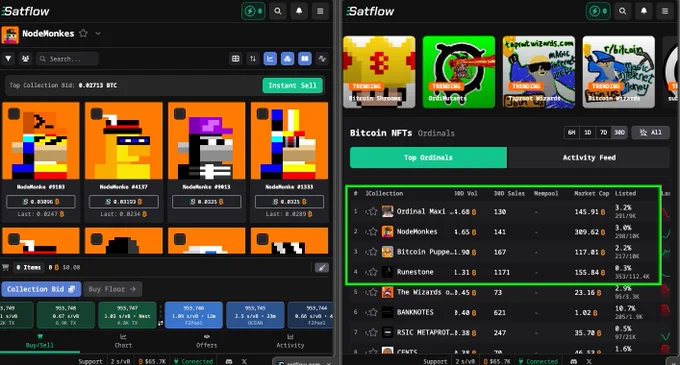Toggle the sweep tool blue button
Viewport: 680px width, 365px height.
pyautogui.click(x=288, y=59)
